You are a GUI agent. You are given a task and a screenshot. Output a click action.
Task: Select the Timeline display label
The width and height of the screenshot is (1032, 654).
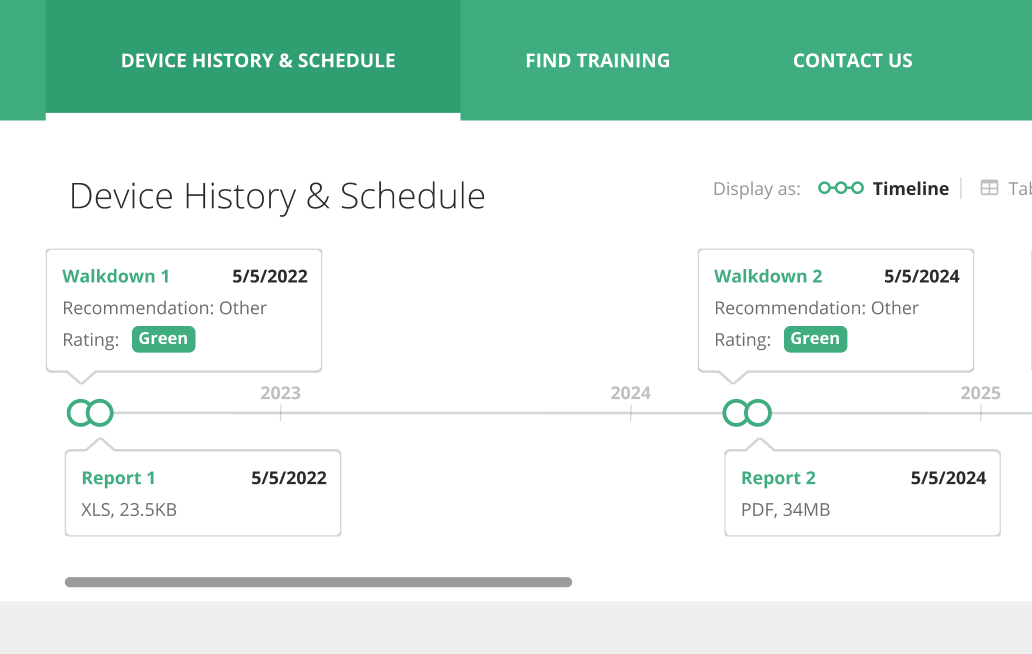[x=910, y=189]
